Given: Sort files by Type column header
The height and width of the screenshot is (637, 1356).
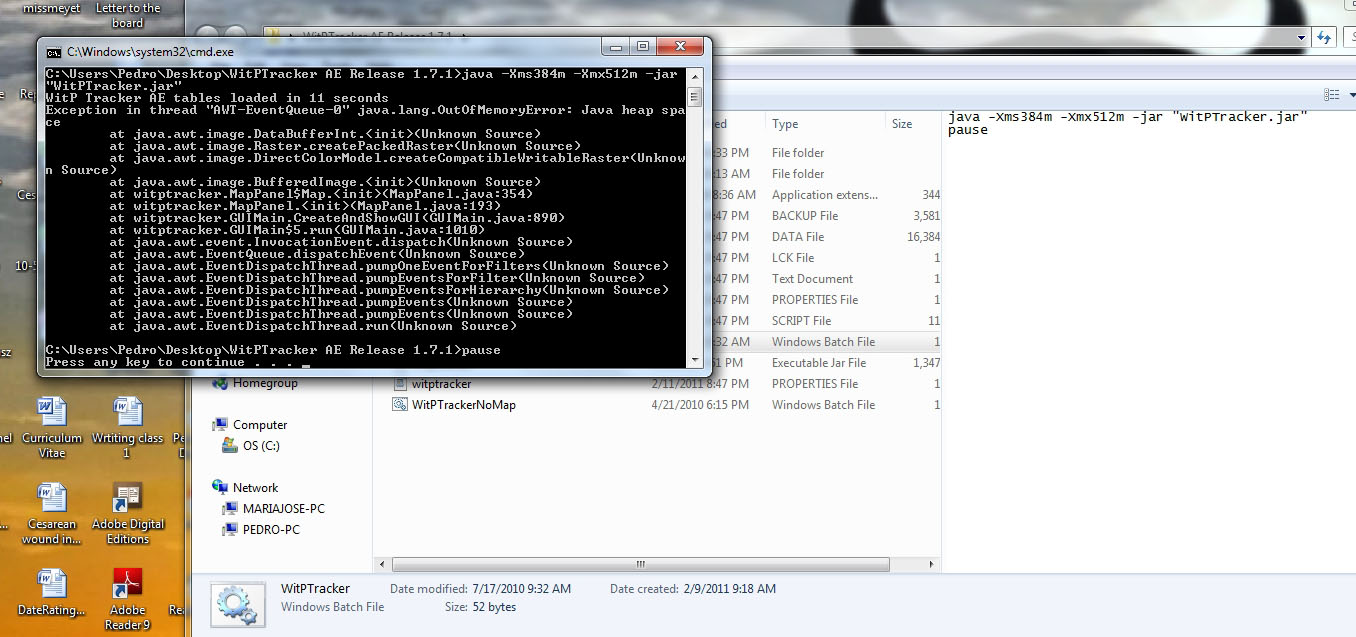Looking at the screenshot, I should [x=826, y=124].
